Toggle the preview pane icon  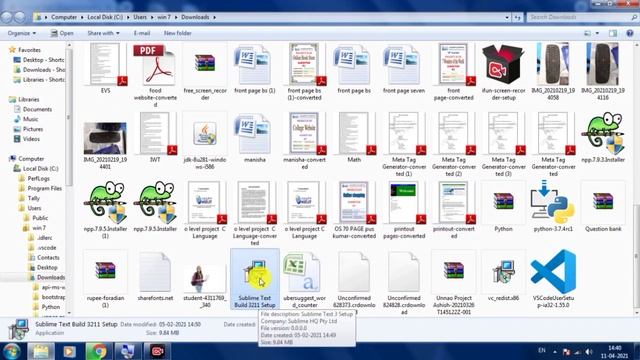pos(613,33)
